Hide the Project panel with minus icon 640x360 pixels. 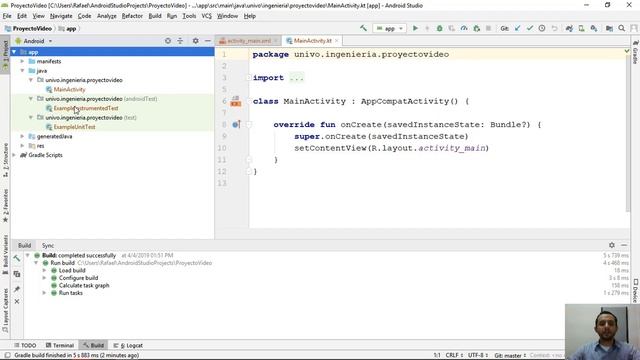coord(207,41)
